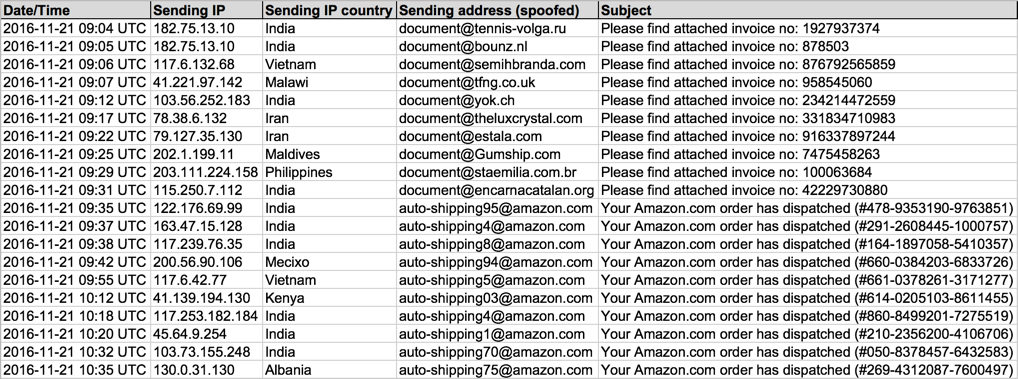1018x379 pixels.
Task: Click auto-shipping95@amazon.com cell
Action: [x=497, y=208]
